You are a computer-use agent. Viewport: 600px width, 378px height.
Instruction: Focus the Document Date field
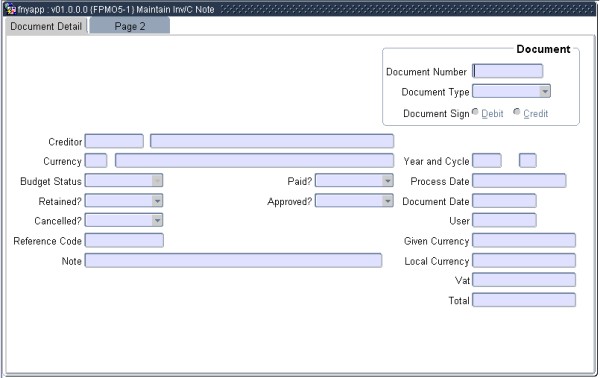coord(504,200)
